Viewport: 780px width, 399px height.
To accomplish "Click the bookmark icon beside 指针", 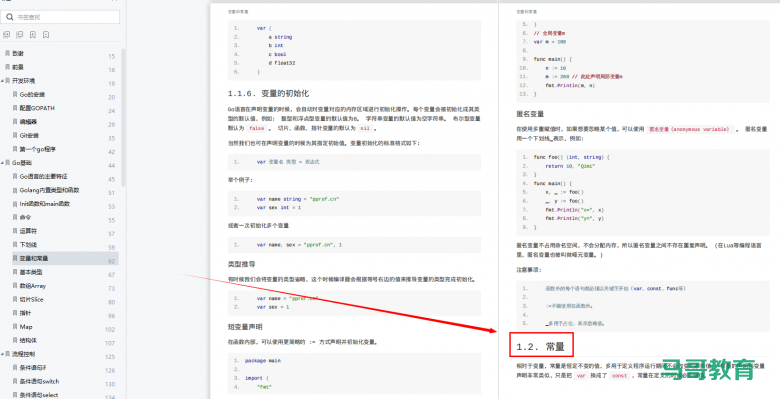I will [x=15, y=313].
